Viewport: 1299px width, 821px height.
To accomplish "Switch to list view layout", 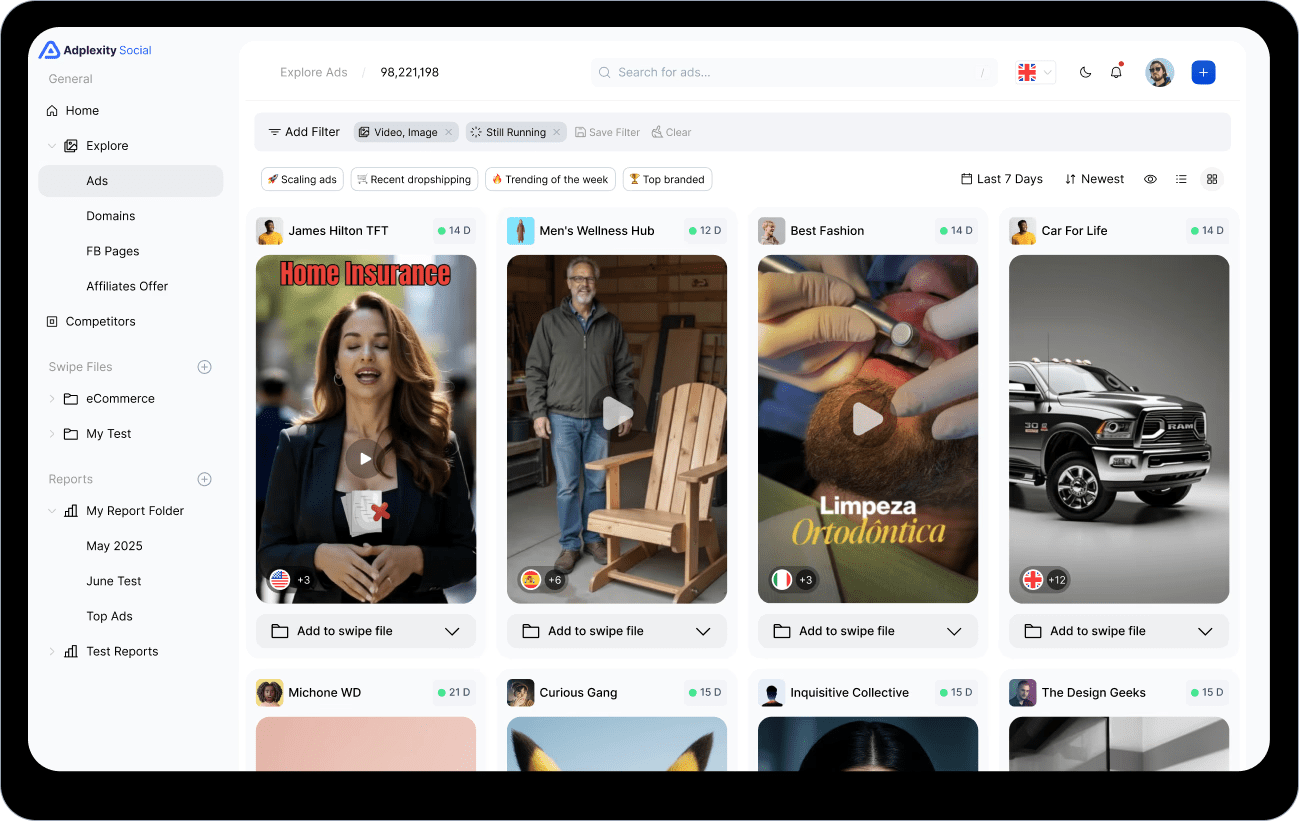I will (1181, 178).
